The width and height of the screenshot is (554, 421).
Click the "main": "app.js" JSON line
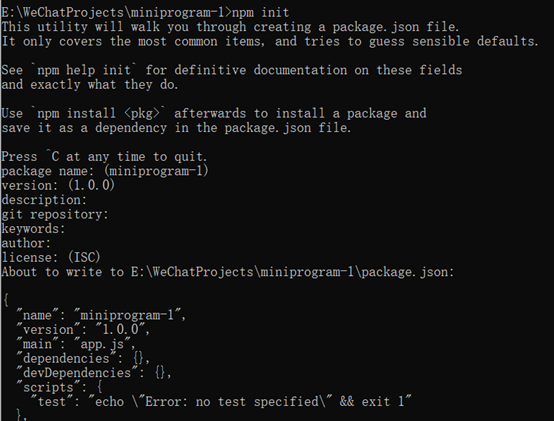(76, 344)
